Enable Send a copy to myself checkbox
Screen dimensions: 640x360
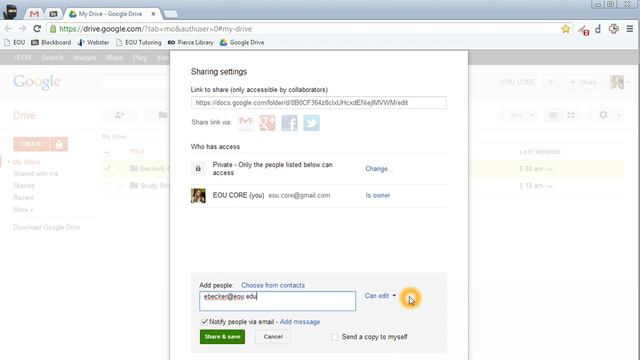(x=335, y=337)
